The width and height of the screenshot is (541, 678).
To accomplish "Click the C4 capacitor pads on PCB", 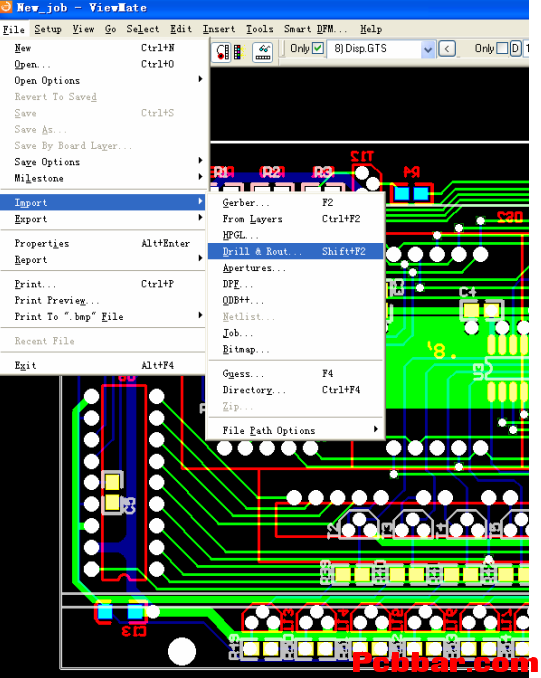I will click(481, 310).
